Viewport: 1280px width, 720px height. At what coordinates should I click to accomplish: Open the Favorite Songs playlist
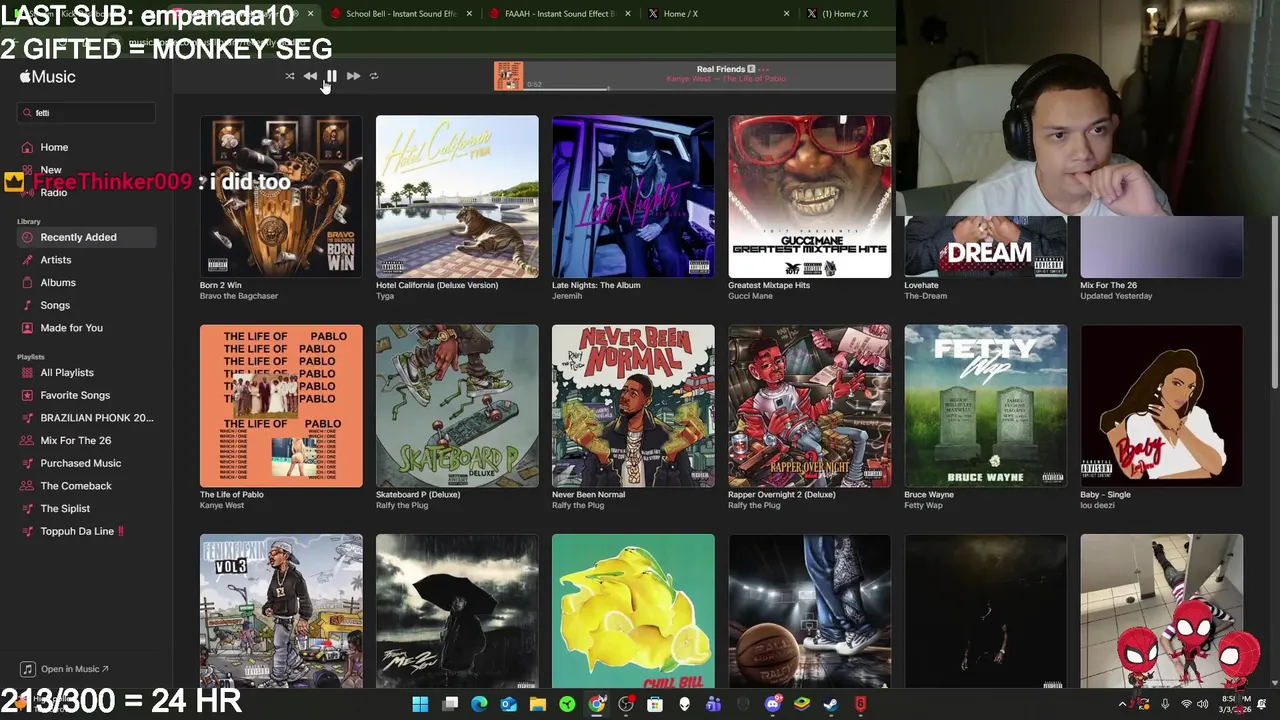click(75, 395)
